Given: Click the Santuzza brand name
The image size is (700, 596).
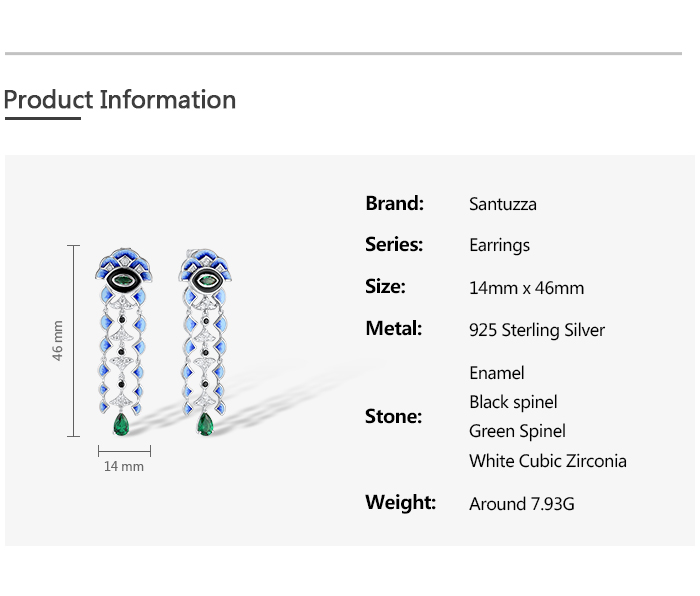Looking at the screenshot, I should click(503, 204).
